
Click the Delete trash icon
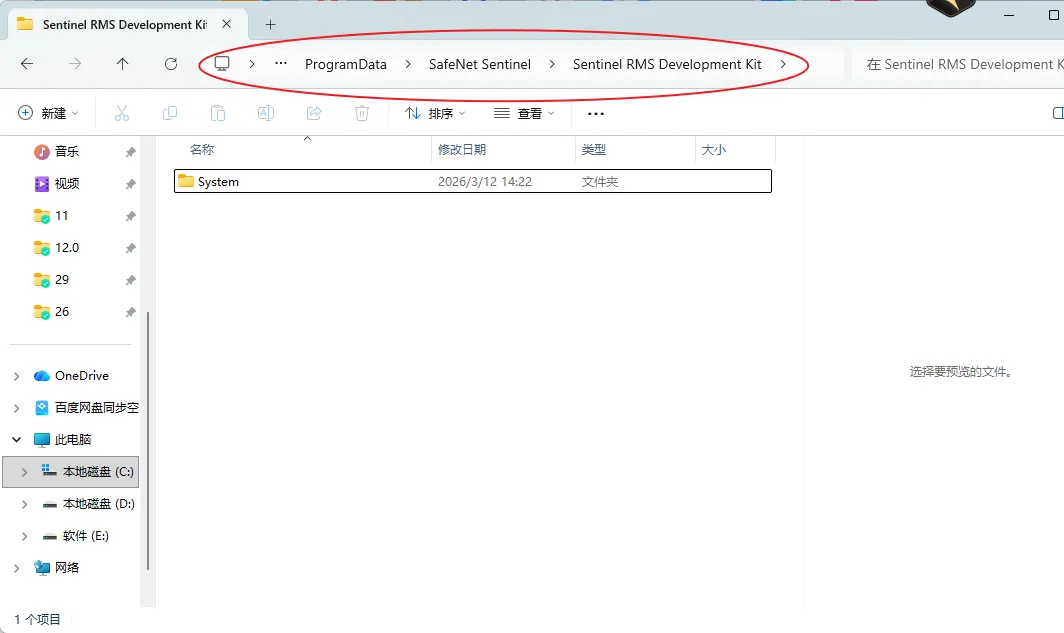362,113
